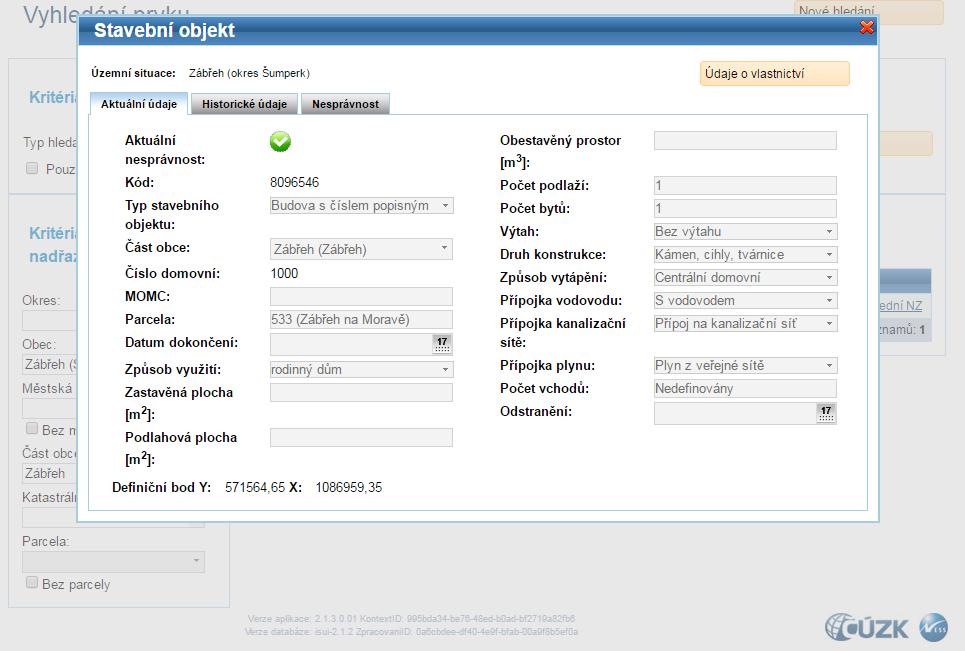Click the green Aktuální nesprávnost checkmark icon
This screenshot has height=651, width=965.
pos(280,142)
